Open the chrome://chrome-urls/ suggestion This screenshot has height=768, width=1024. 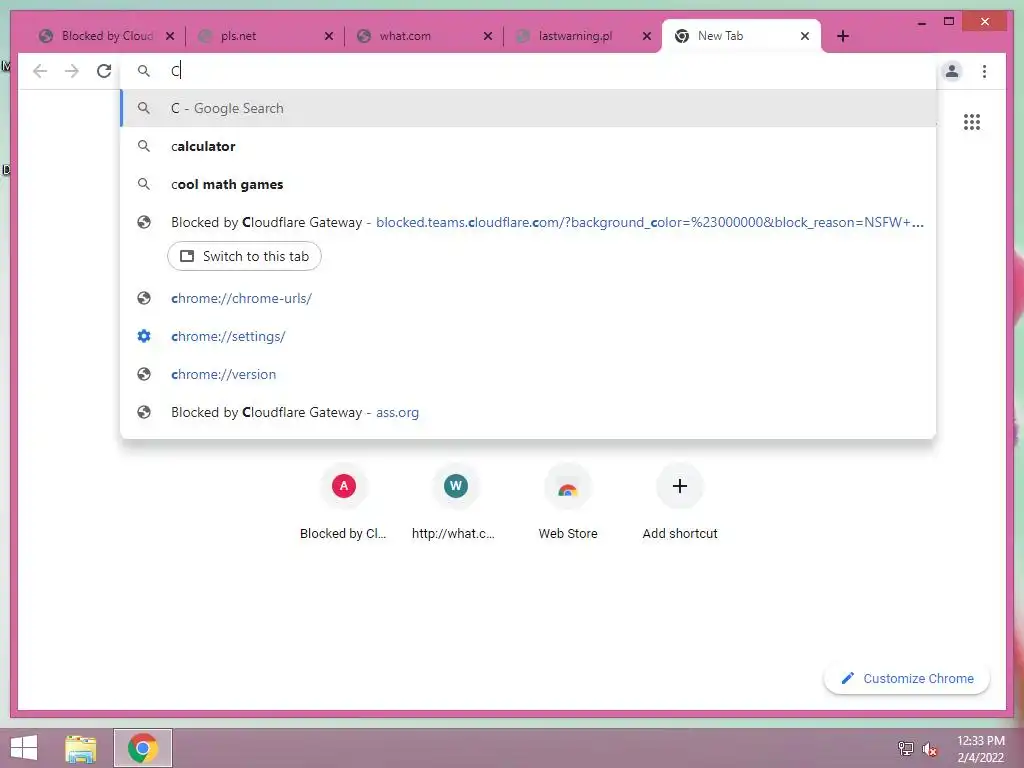coord(528,298)
